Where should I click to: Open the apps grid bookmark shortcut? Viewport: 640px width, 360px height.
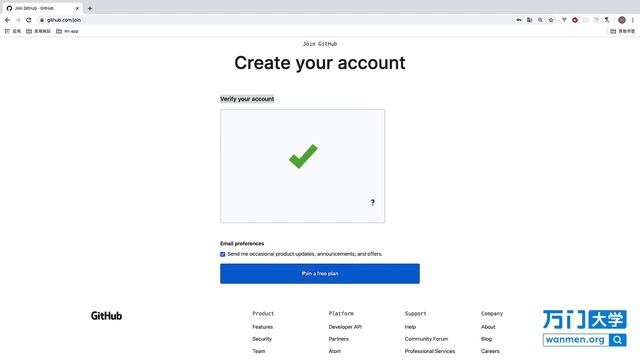(x=12, y=31)
